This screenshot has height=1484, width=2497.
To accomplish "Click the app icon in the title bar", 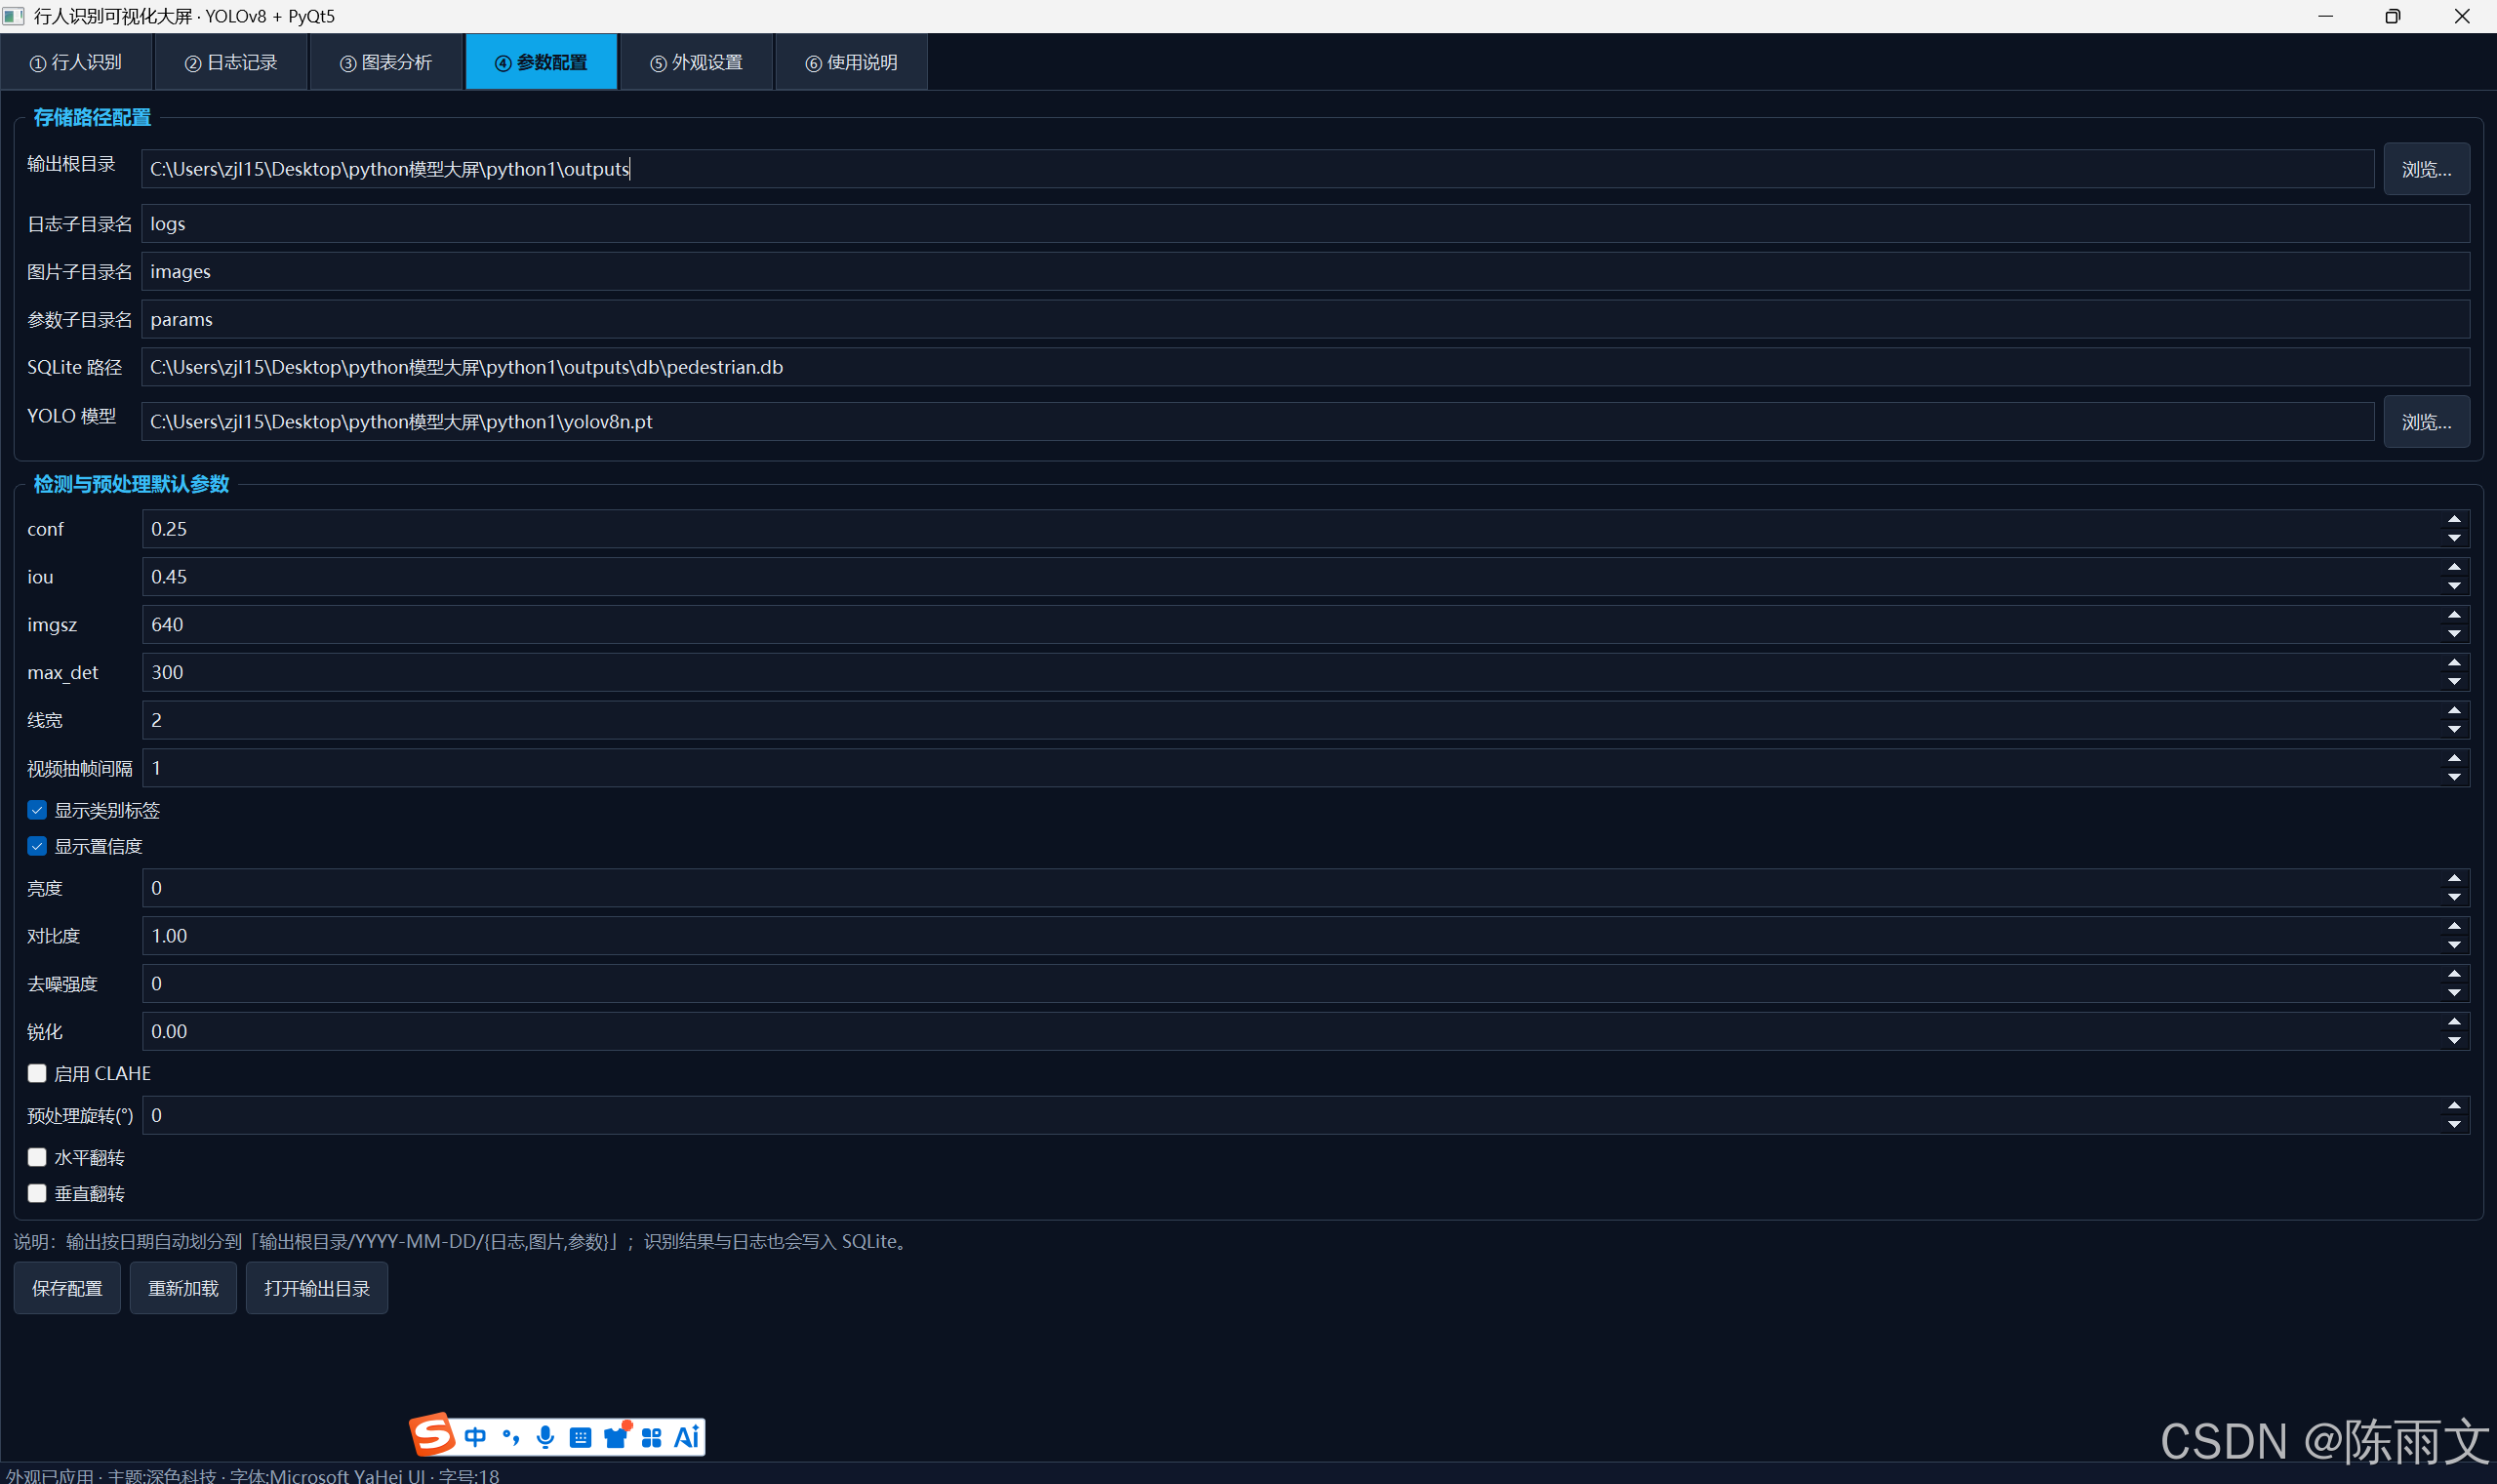I will (14, 16).
